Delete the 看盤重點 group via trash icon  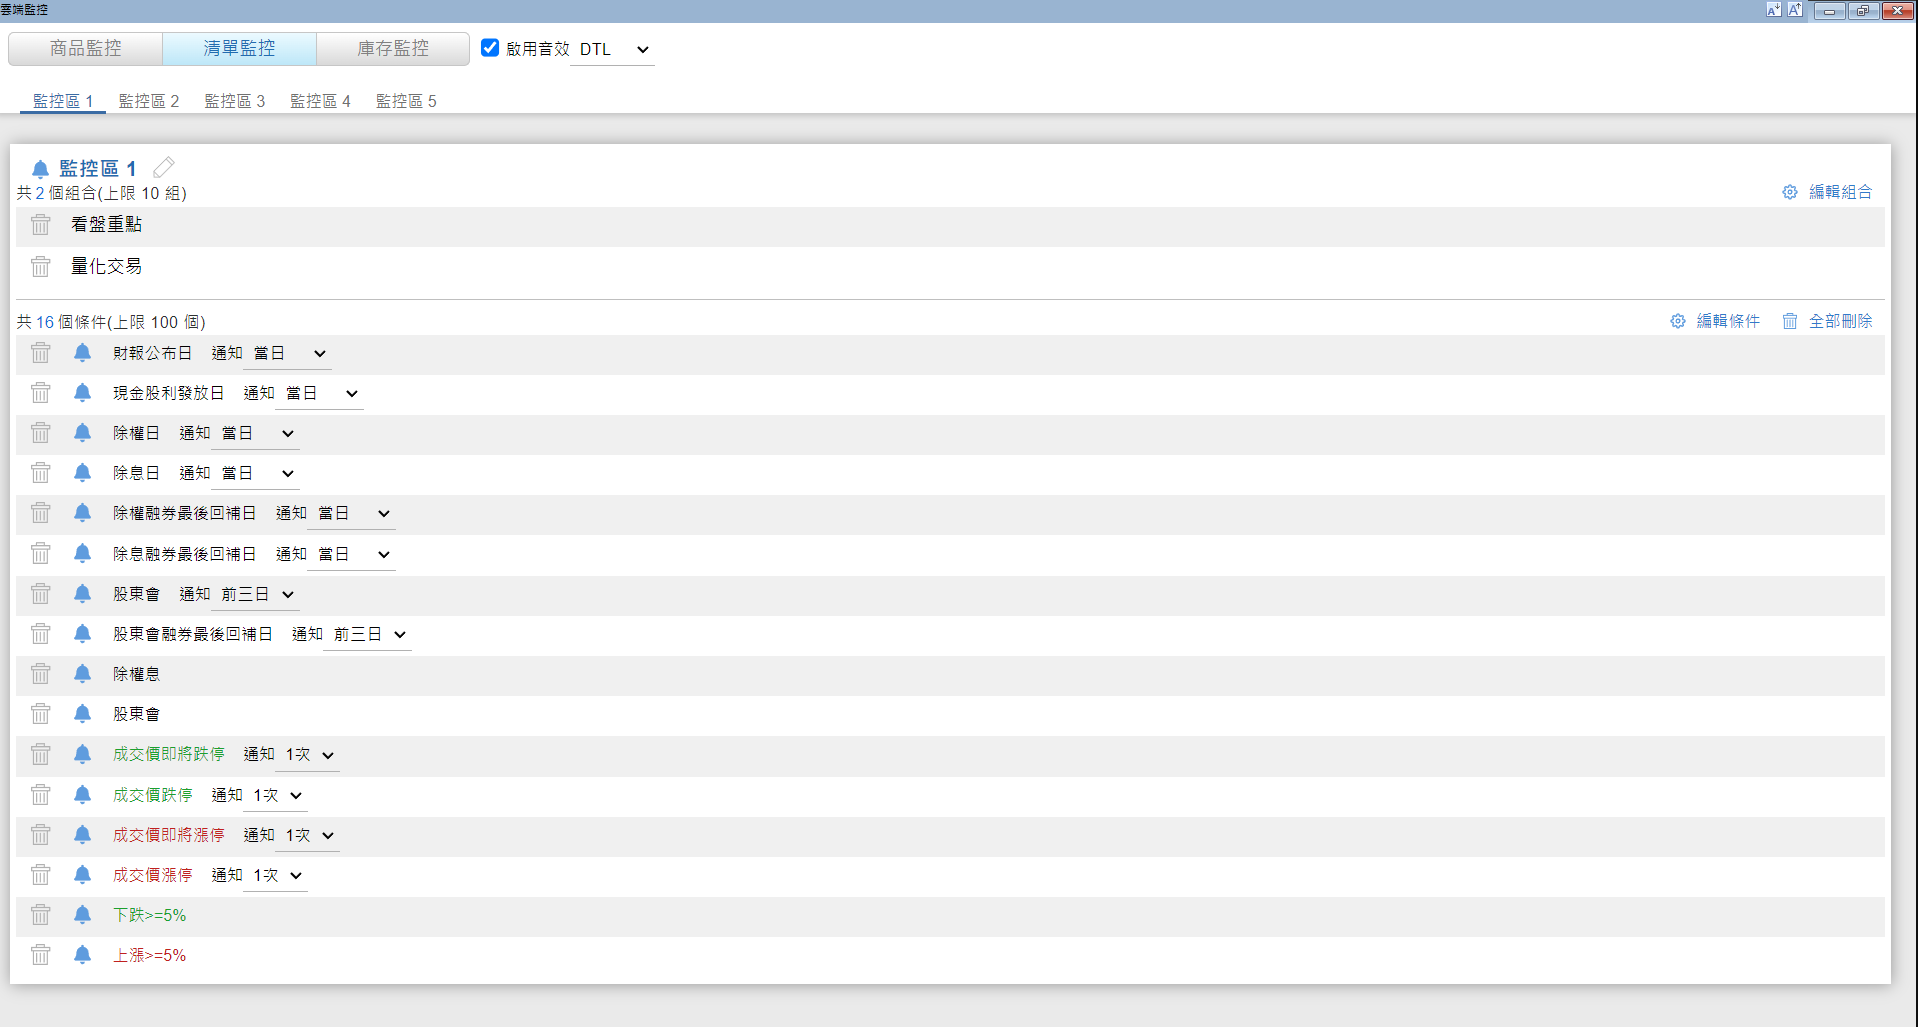point(40,225)
